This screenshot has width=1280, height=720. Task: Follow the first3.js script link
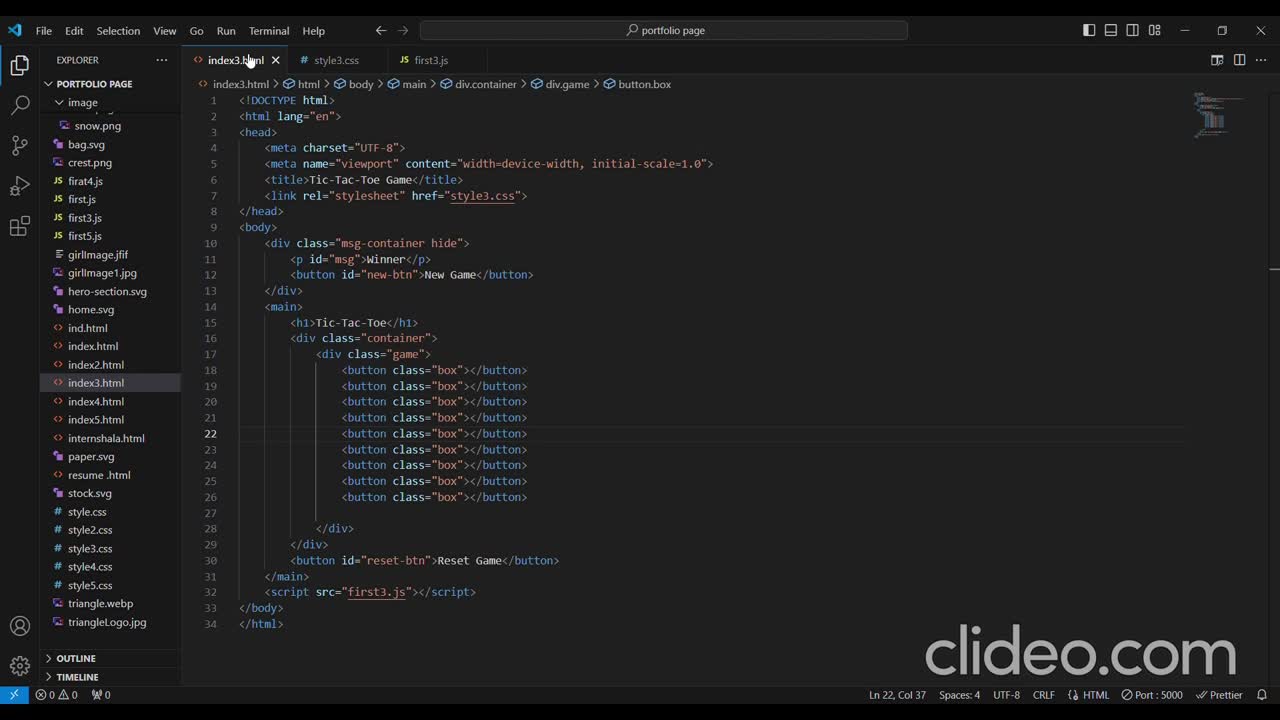pyautogui.click(x=376, y=592)
